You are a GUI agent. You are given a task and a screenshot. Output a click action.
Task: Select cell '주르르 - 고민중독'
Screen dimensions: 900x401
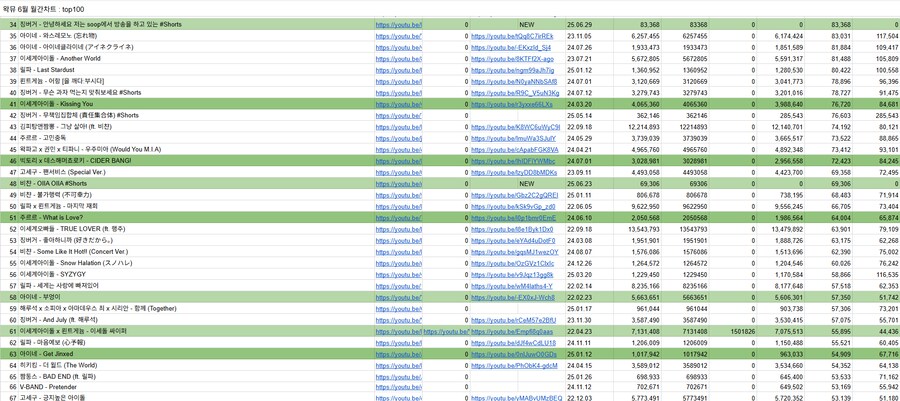point(196,138)
